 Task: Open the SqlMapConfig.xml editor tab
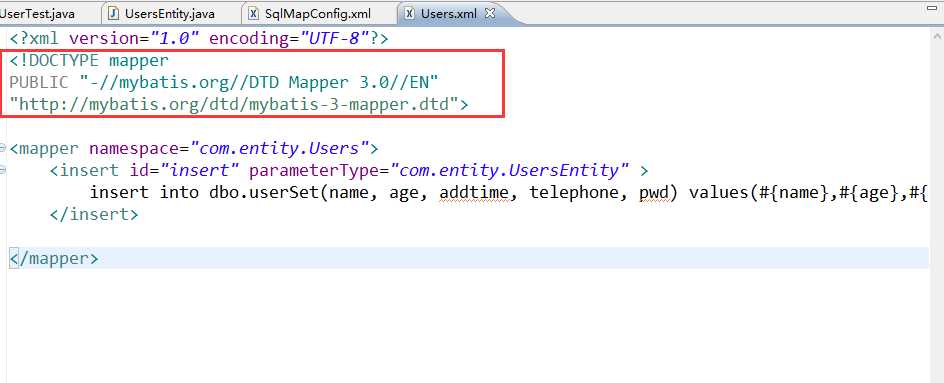click(x=318, y=13)
